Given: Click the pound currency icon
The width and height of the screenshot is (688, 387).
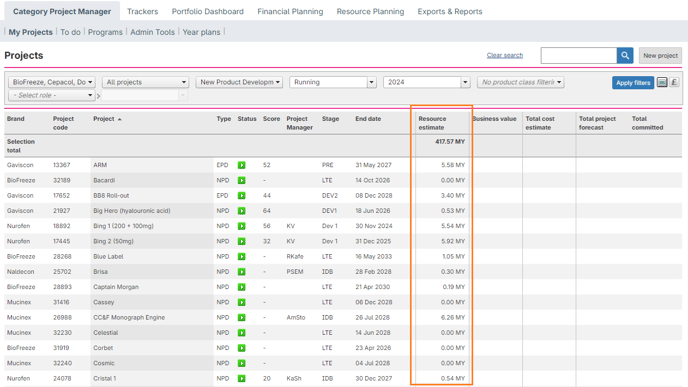Looking at the screenshot, I should [x=674, y=82].
